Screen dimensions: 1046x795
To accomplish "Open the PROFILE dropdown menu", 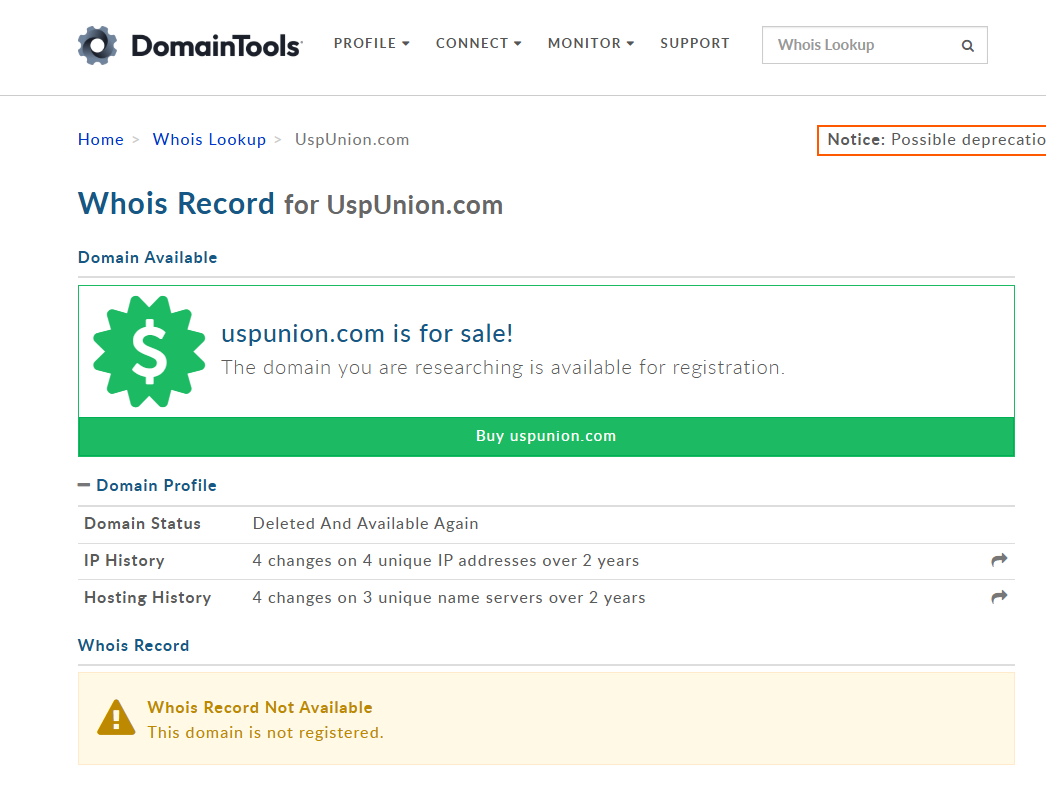I will 372,43.
